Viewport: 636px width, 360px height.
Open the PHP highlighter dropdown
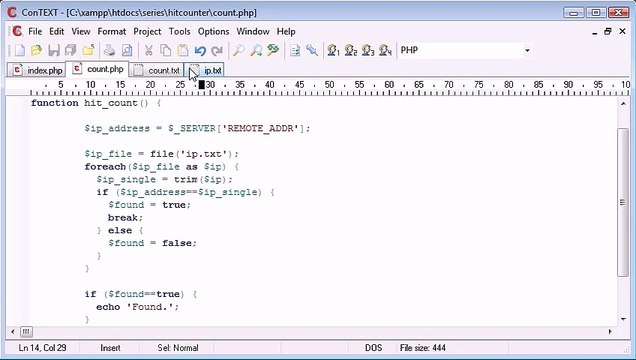(527, 50)
